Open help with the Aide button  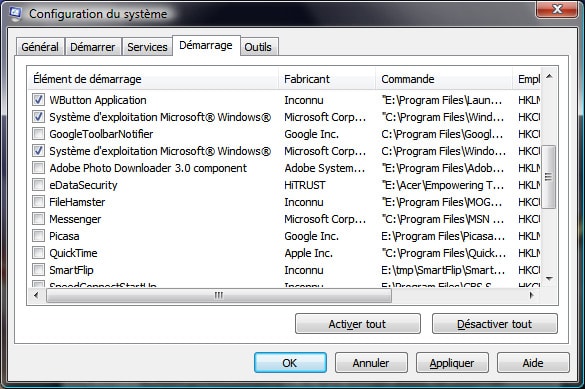(x=533, y=363)
